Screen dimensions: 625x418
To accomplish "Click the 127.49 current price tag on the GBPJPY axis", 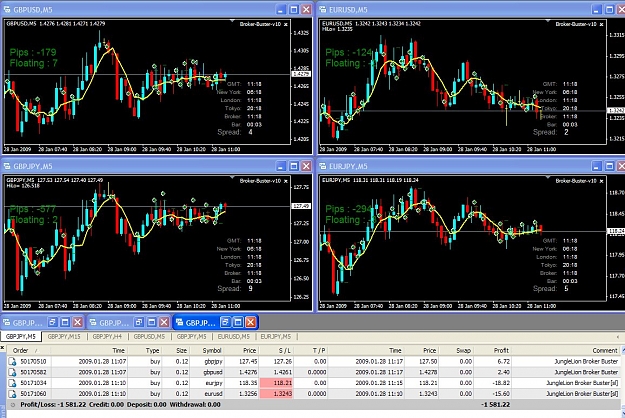I will (x=301, y=206).
